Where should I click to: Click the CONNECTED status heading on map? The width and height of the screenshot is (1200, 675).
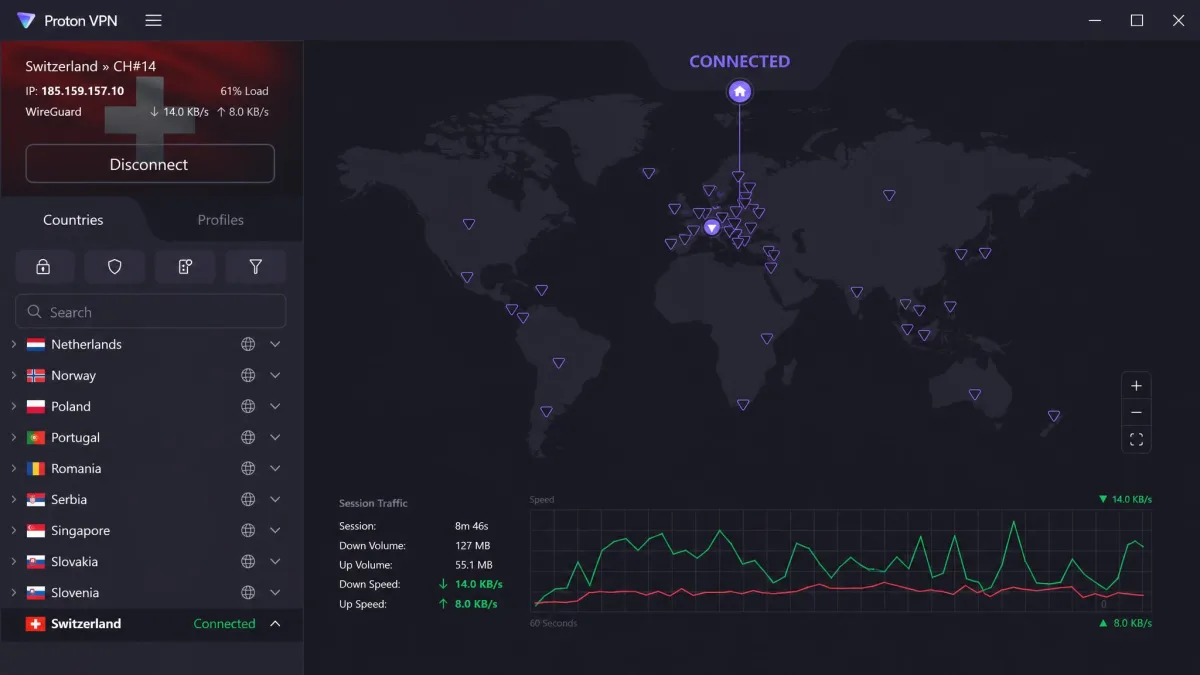coord(740,61)
